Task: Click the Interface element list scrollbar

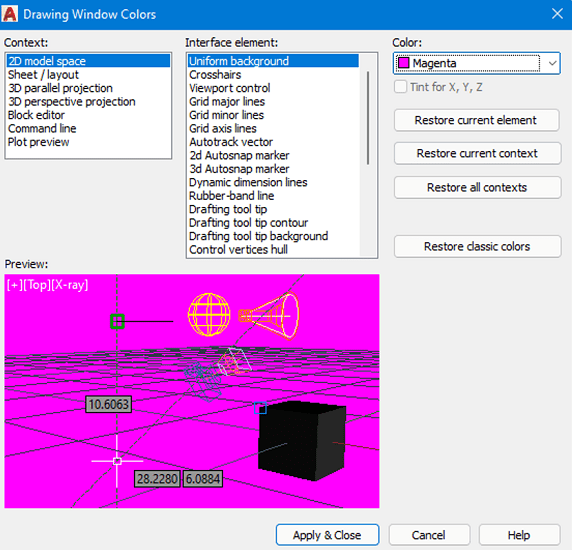Action: click(x=368, y=118)
